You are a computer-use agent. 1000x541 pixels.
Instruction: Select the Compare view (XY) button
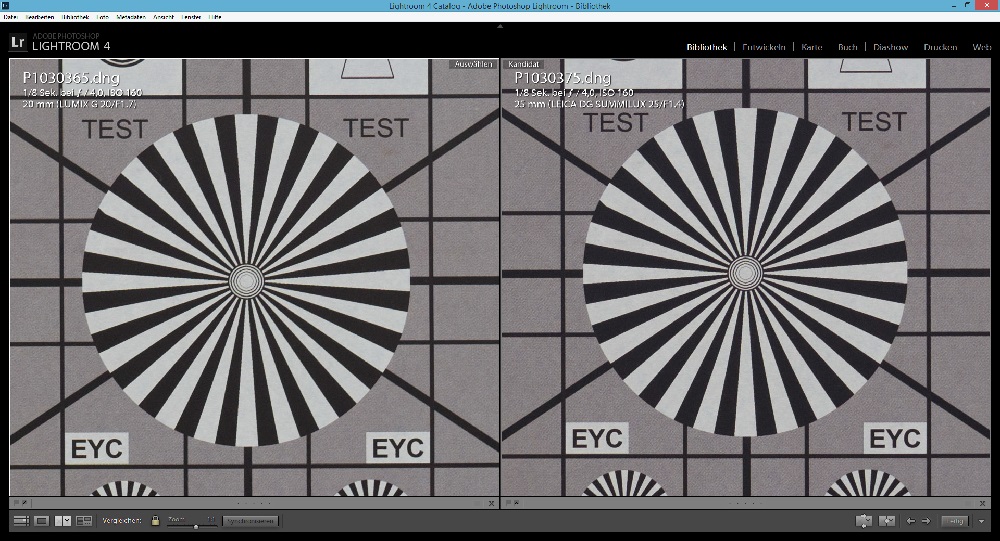click(62, 521)
